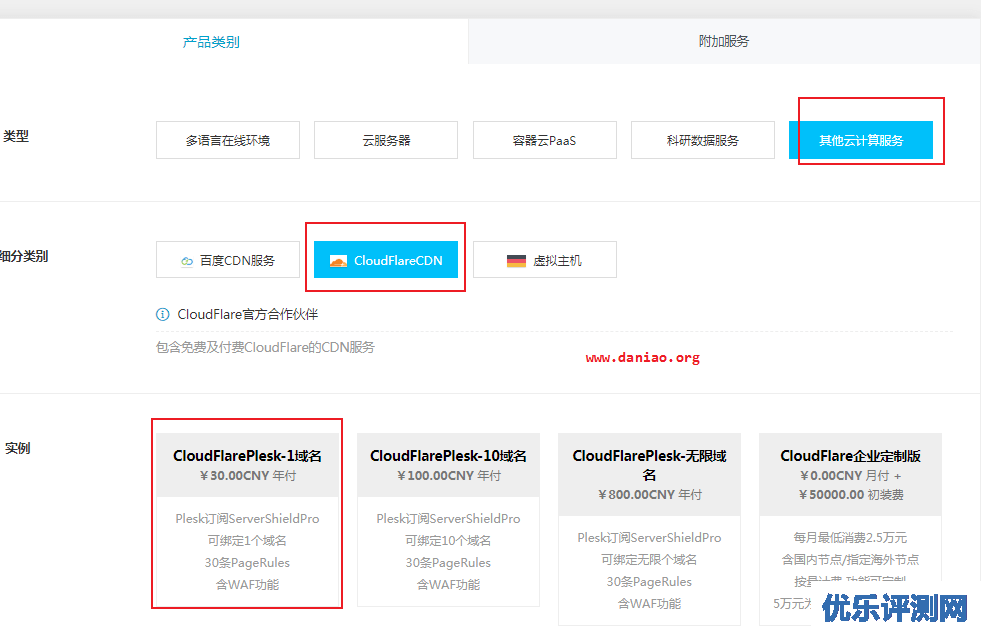The image size is (981, 635).
Task: Click the info icon beside CloudFlare官方合作伙伴
Action: pos(163,314)
